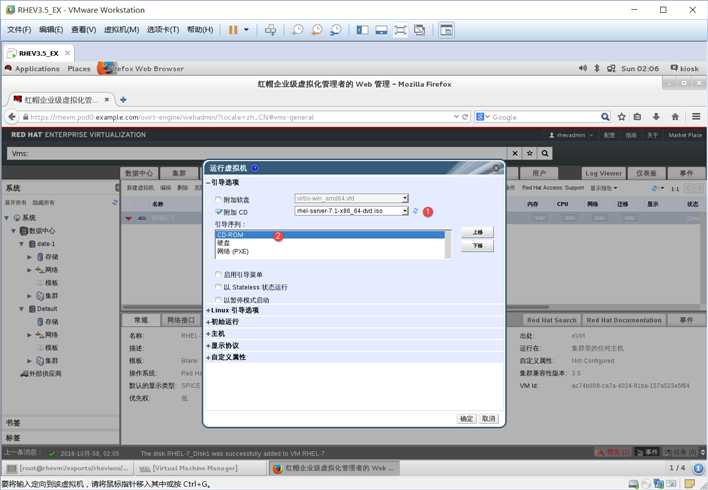Select 硬盘 in the boot sequence list

pos(331,243)
